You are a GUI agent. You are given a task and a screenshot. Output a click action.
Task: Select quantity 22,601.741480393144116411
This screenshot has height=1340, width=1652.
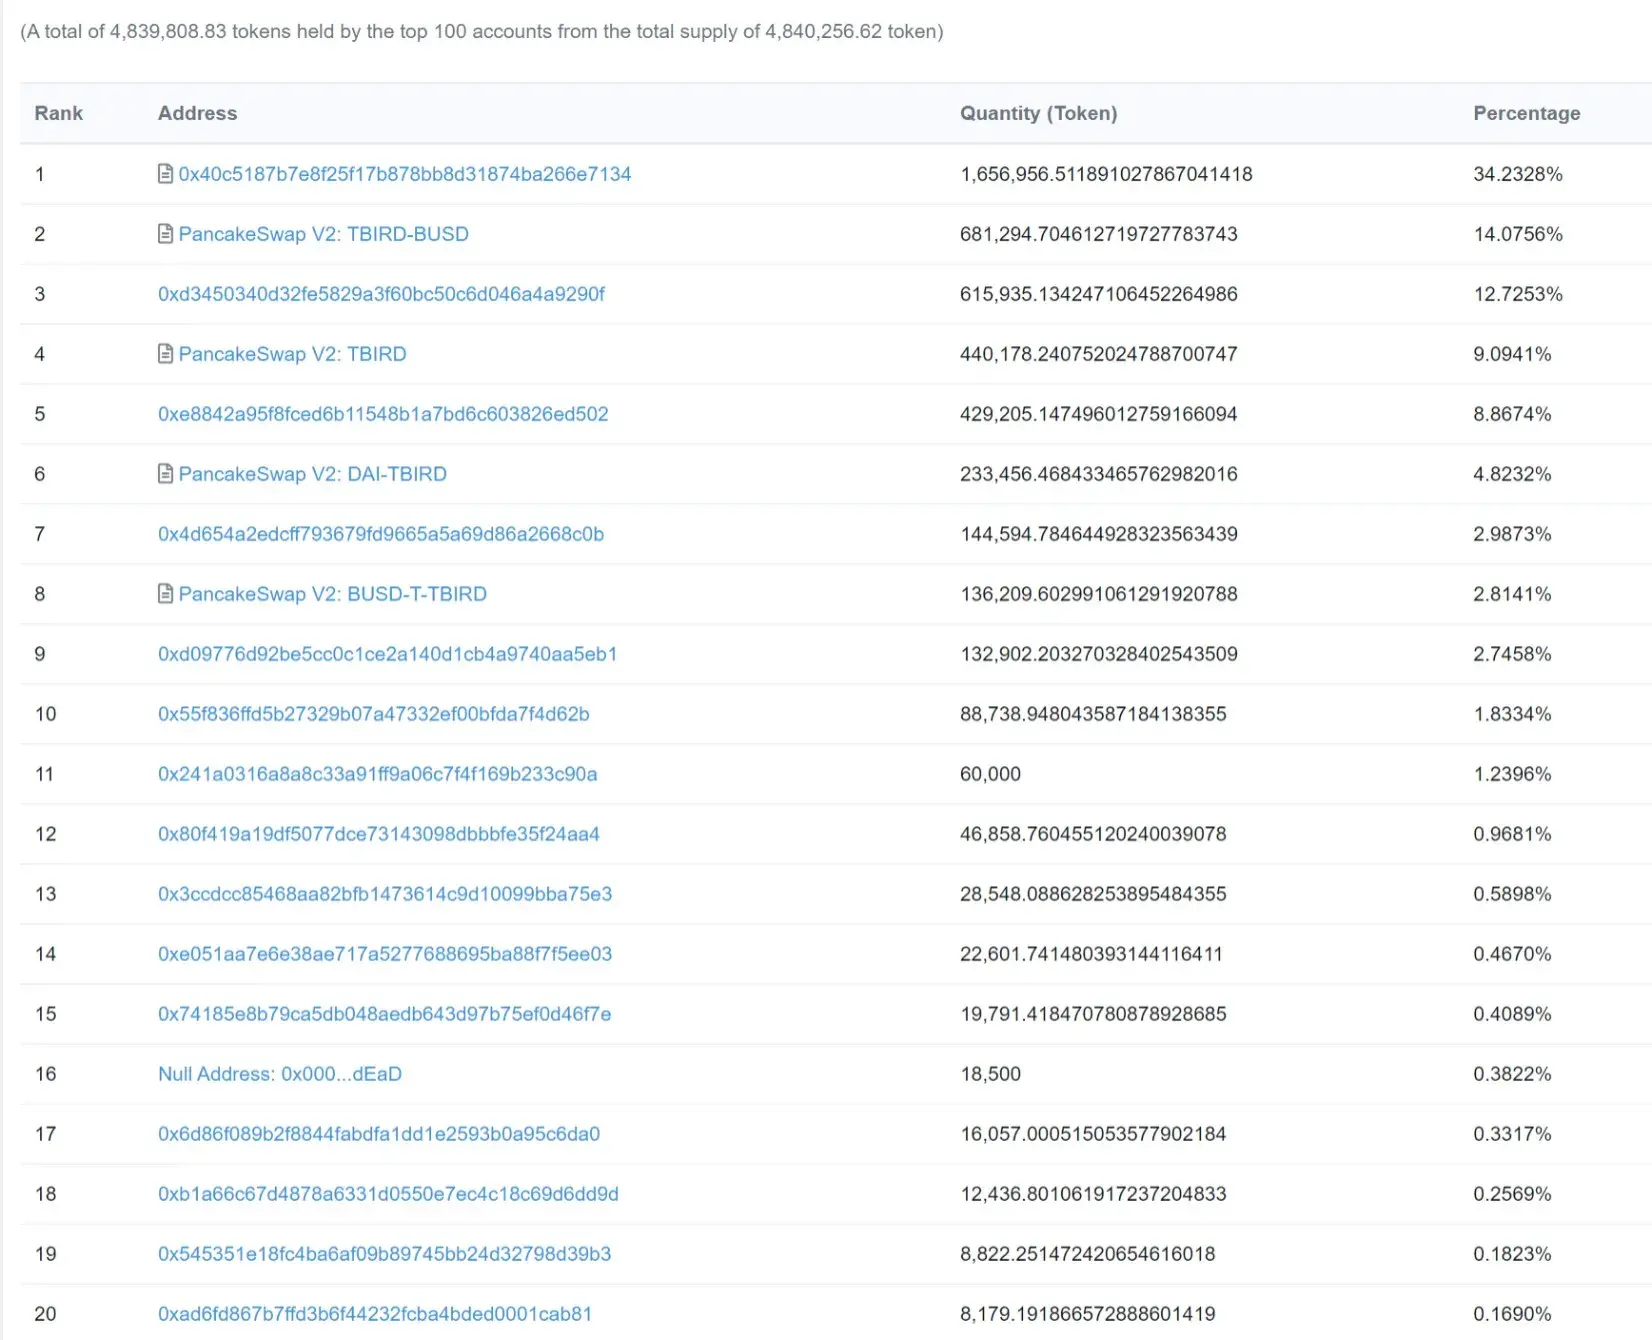(x=1091, y=954)
